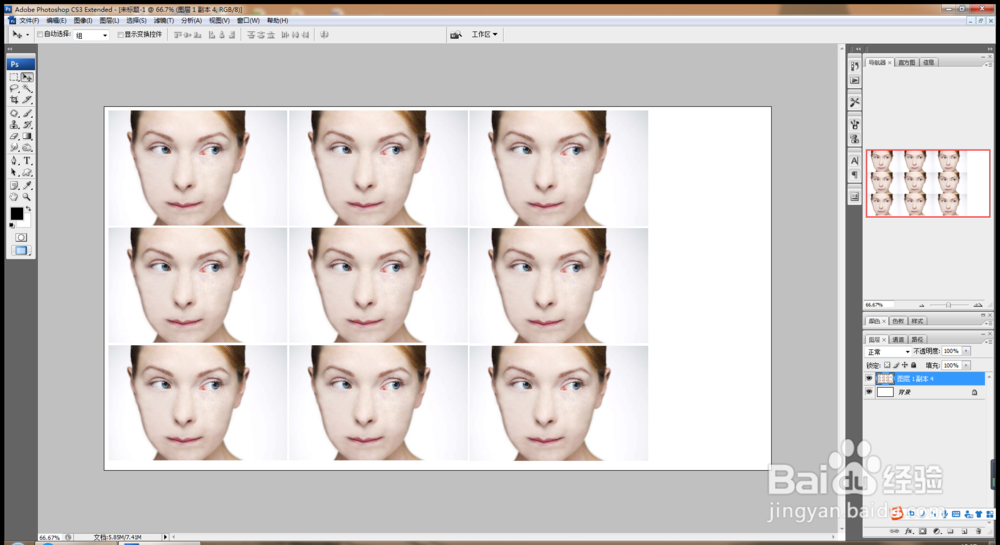The image size is (1000, 545).
Task: Choose the Horizontal Type tool
Action: tap(28, 160)
